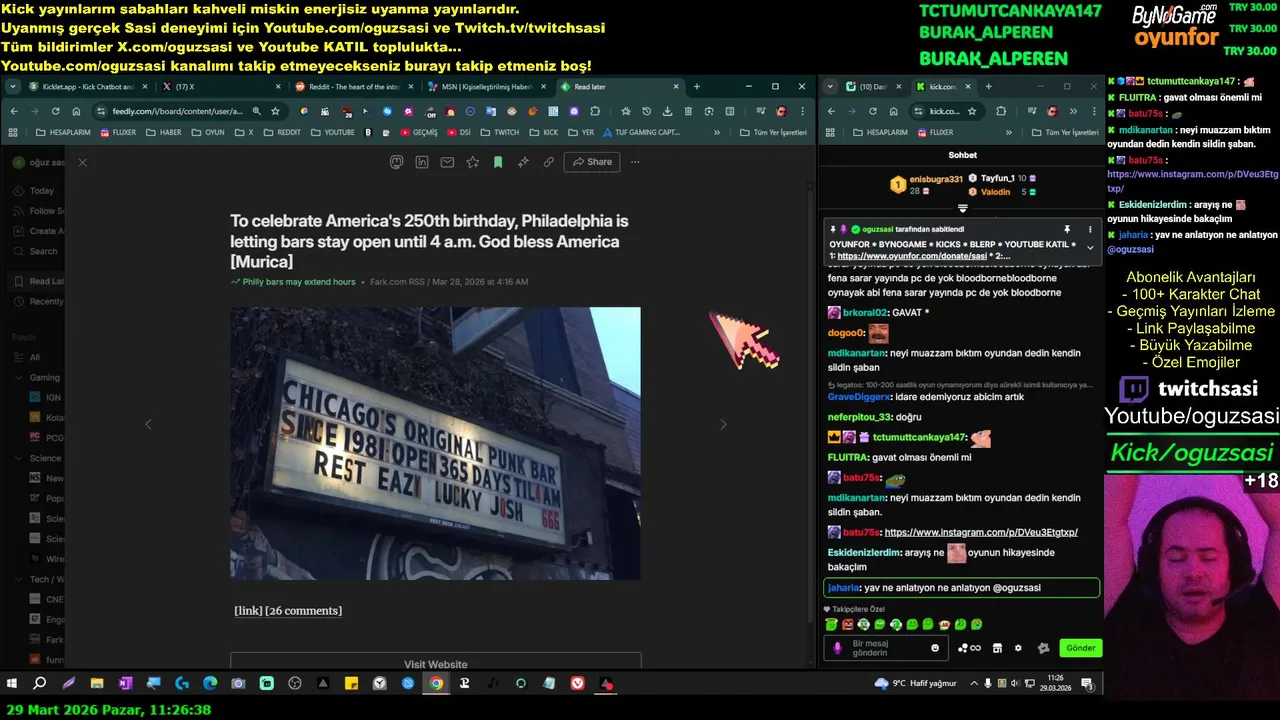Open article more options ellipsis
Image resolution: width=1280 pixels, height=720 pixels.
tap(635, 162)
